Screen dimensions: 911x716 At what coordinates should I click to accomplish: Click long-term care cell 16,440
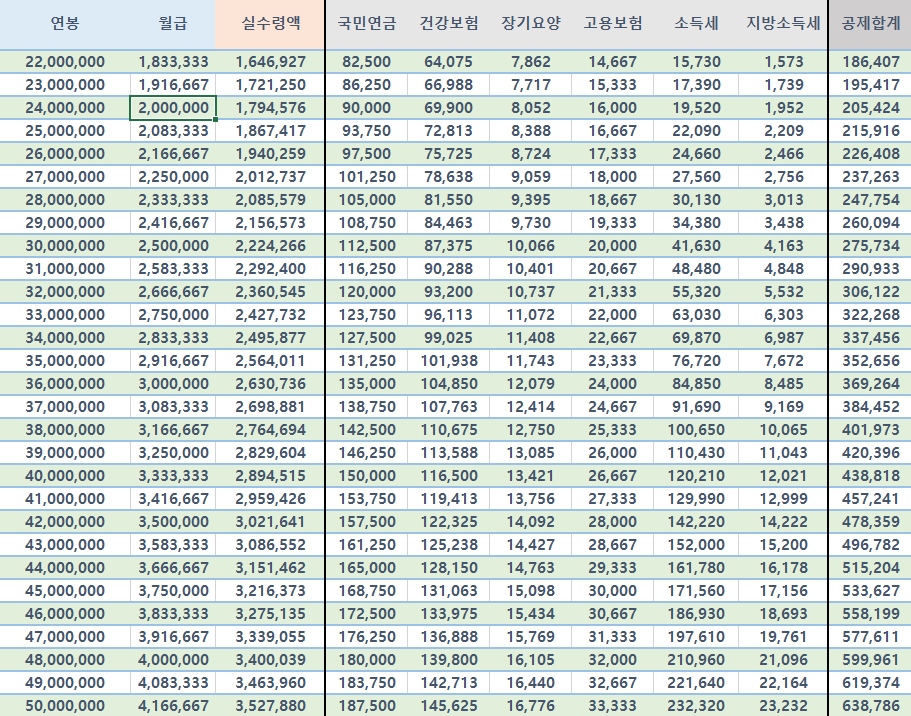coord(530,682)
